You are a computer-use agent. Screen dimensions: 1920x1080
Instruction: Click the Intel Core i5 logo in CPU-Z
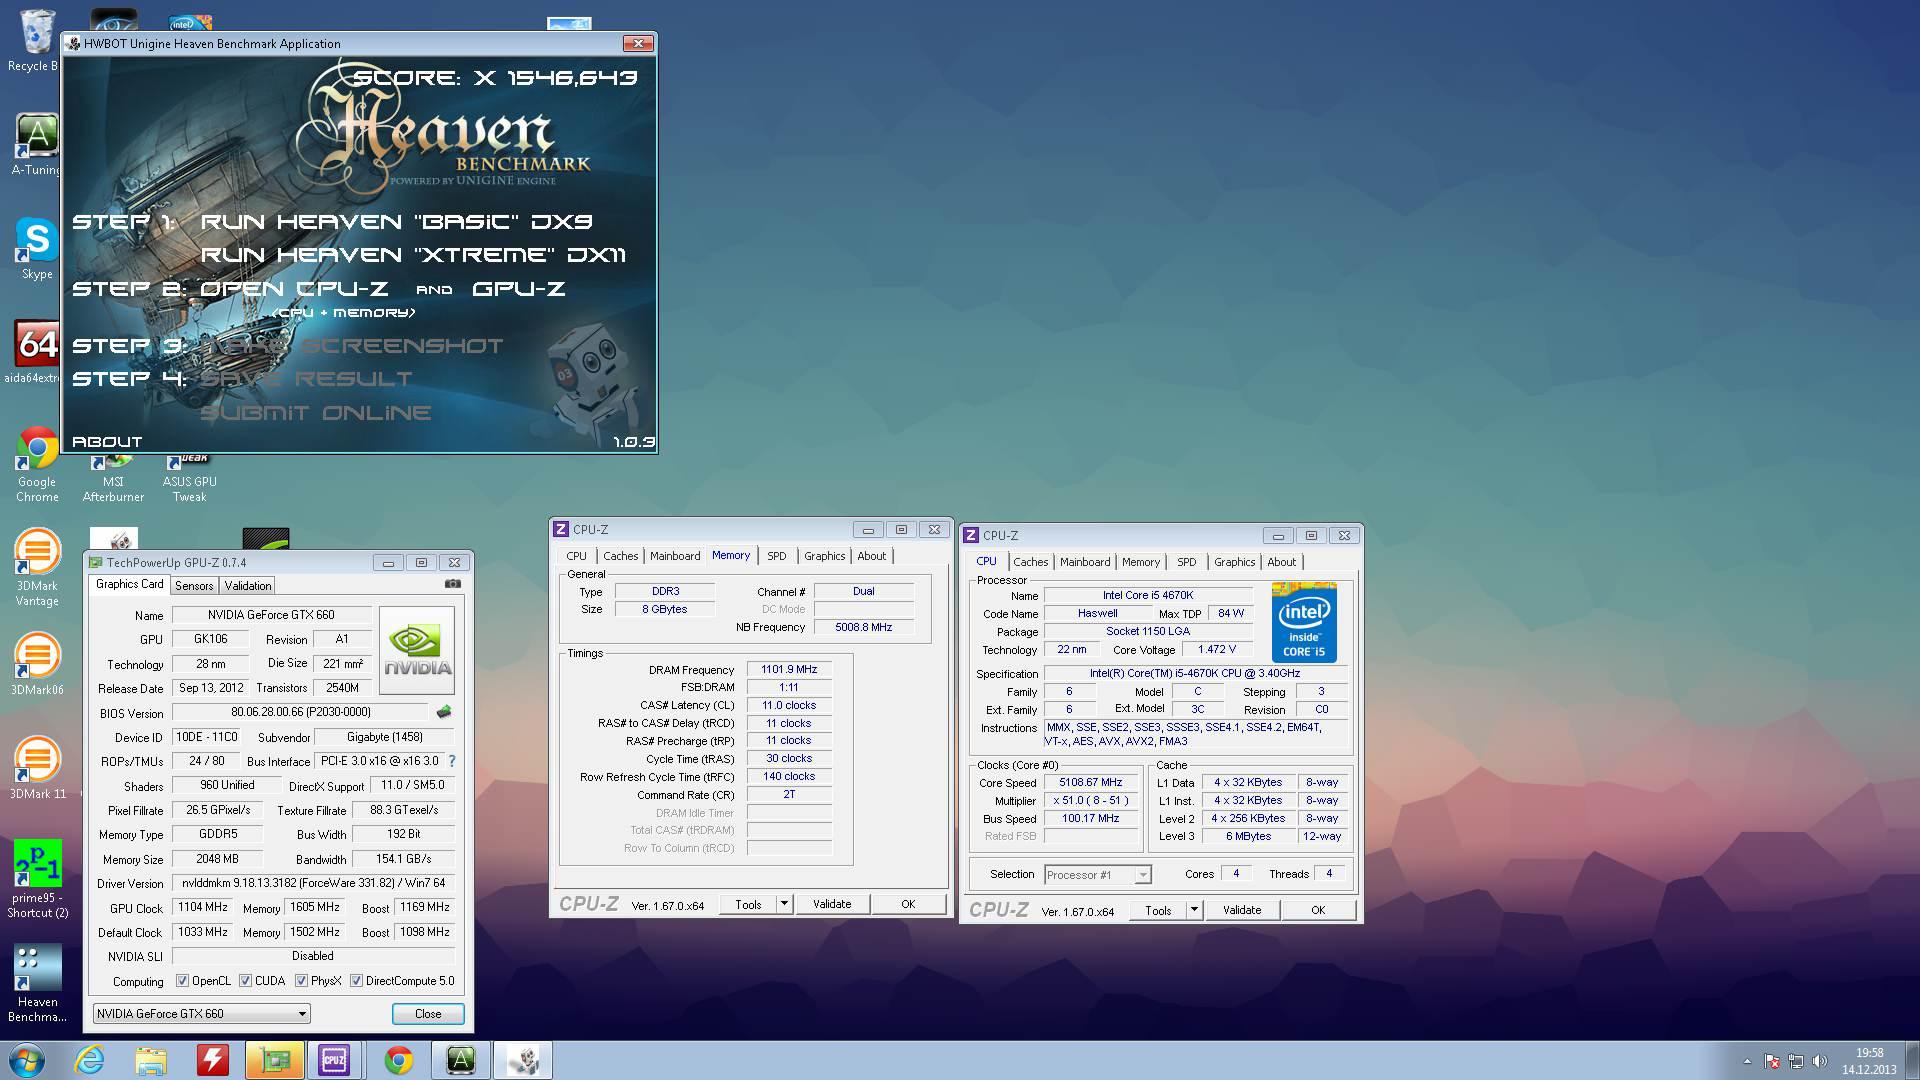[x=1304, y=622]
